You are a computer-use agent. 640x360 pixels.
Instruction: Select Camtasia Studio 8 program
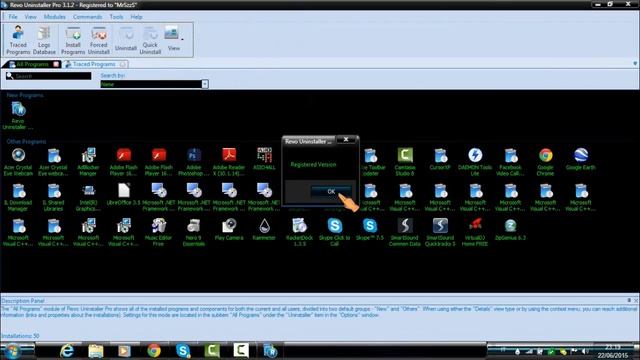(x=405, y=162)
